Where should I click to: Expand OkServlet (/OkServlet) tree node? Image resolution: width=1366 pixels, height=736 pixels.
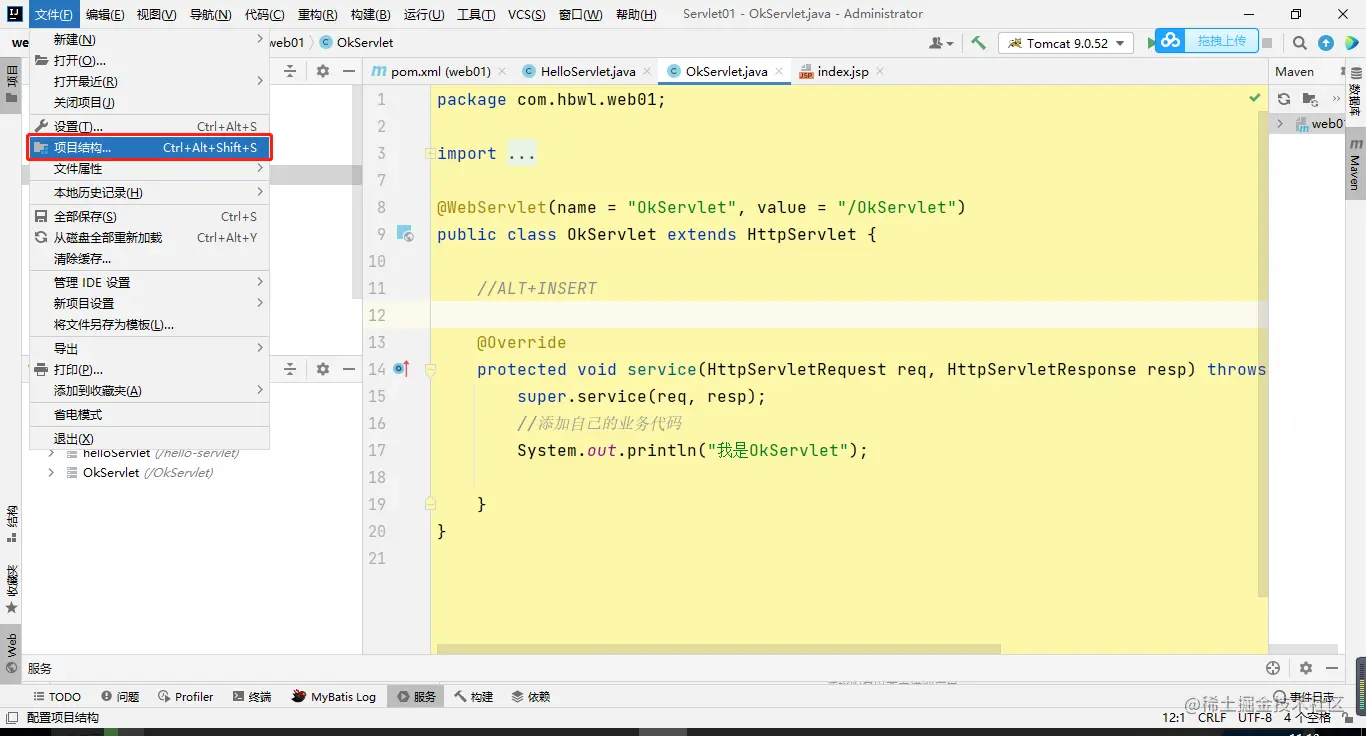(x=51, y=472)
